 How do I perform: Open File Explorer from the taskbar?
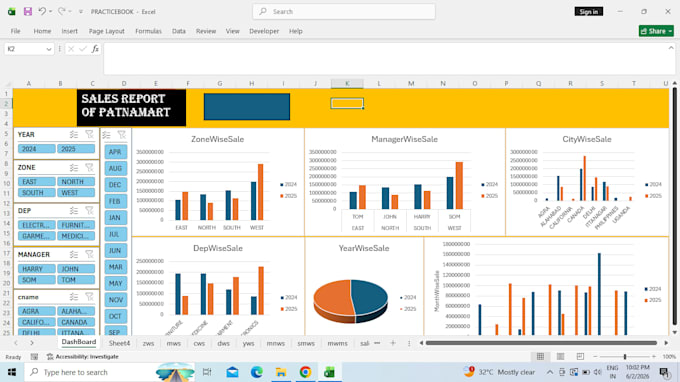[x=281, y=372]
